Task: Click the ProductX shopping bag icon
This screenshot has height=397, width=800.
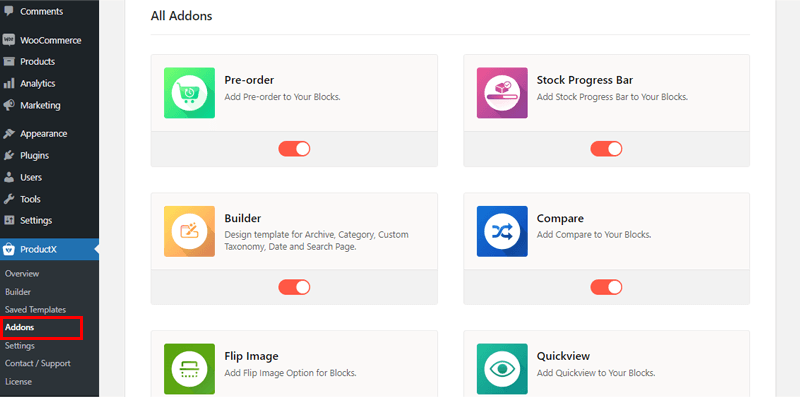Action: pos(9,250)
